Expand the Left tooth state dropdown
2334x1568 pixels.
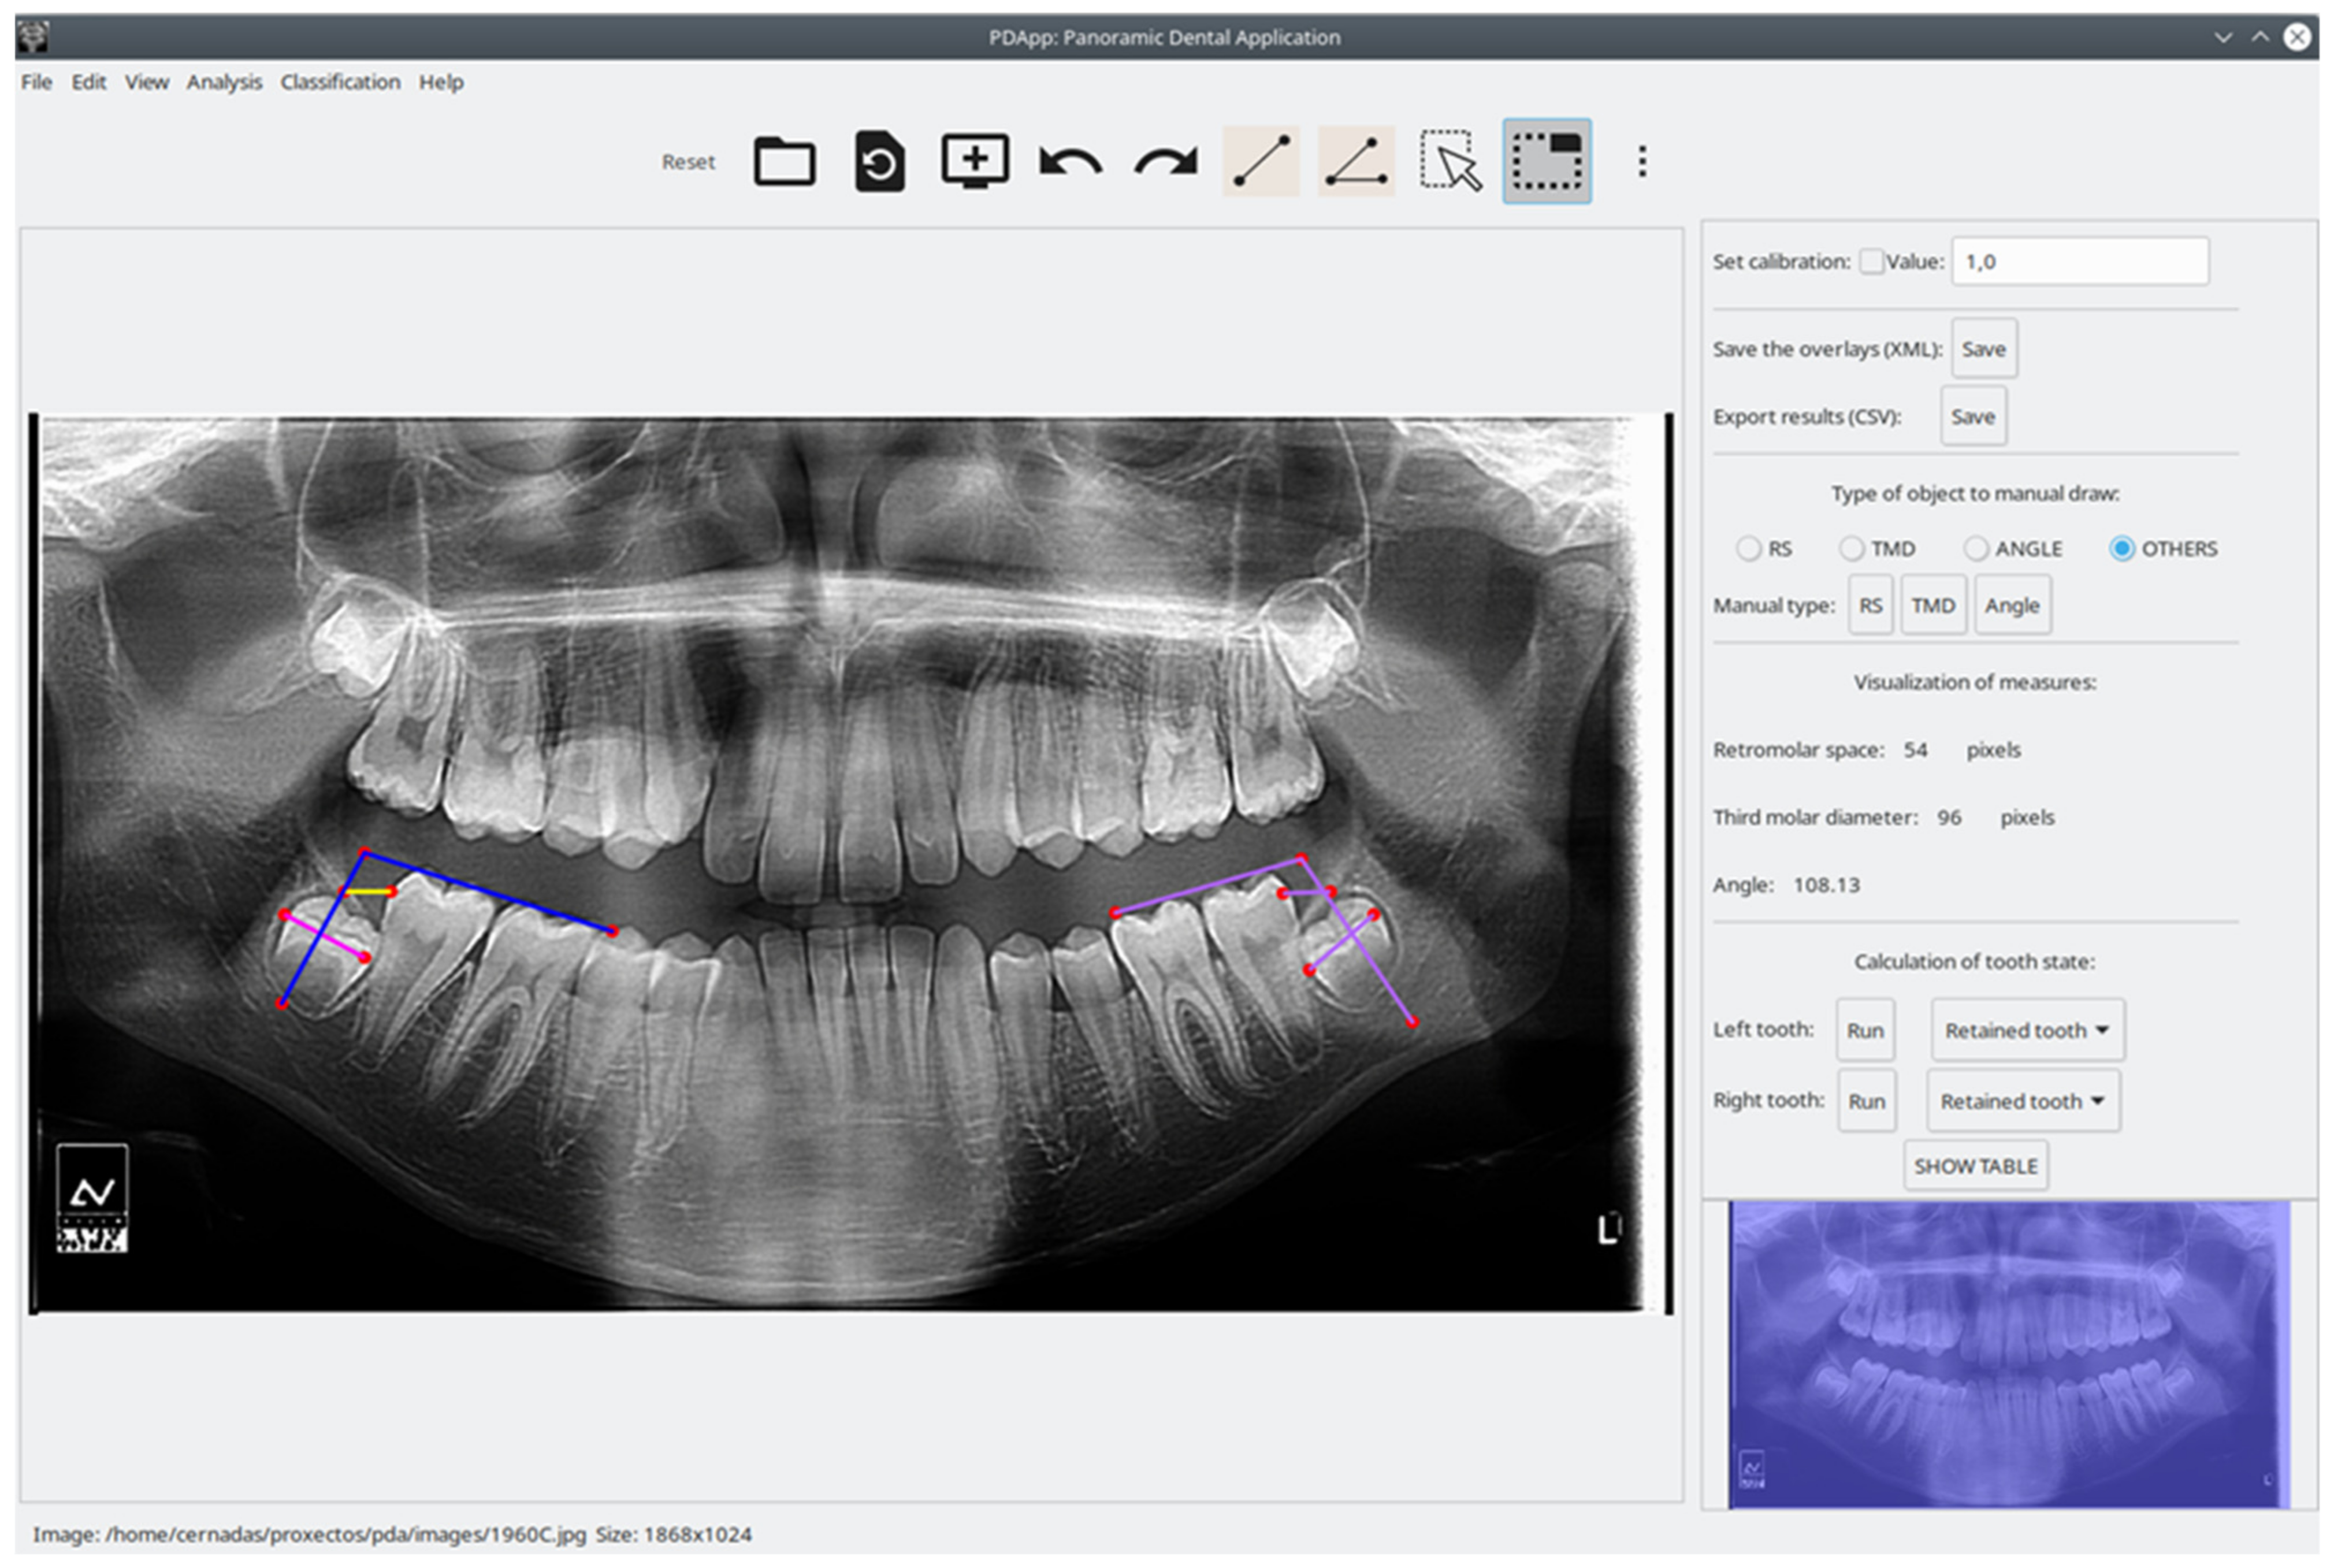coord(2027,1030)
